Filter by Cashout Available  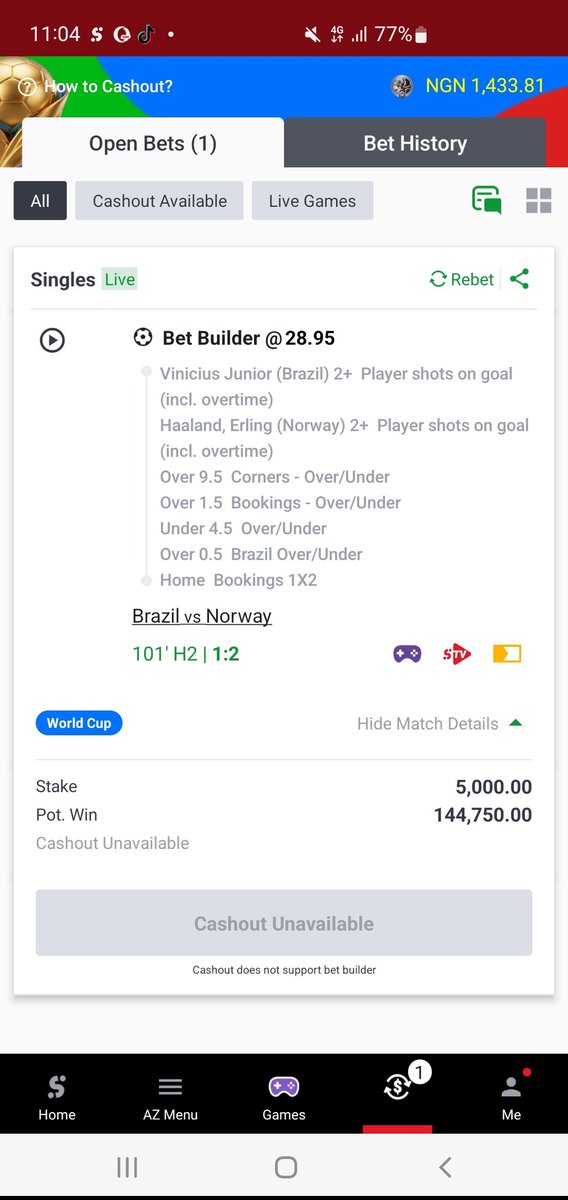coord(160,201)
